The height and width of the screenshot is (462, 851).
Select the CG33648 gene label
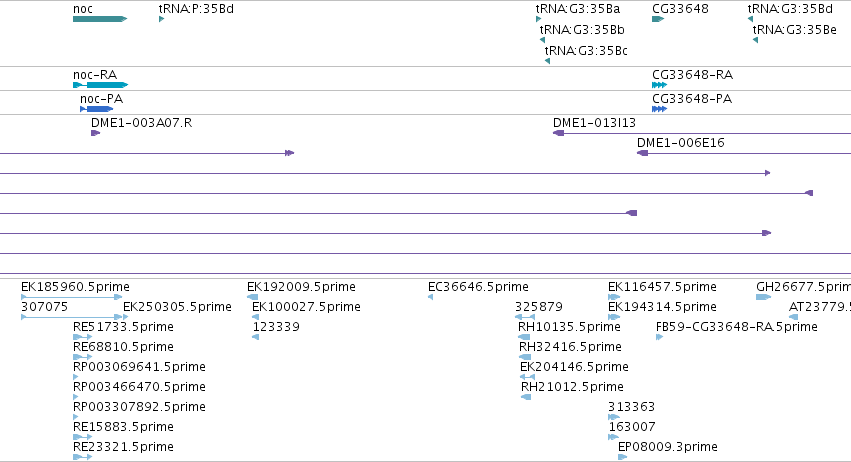(x=680, y=9)
